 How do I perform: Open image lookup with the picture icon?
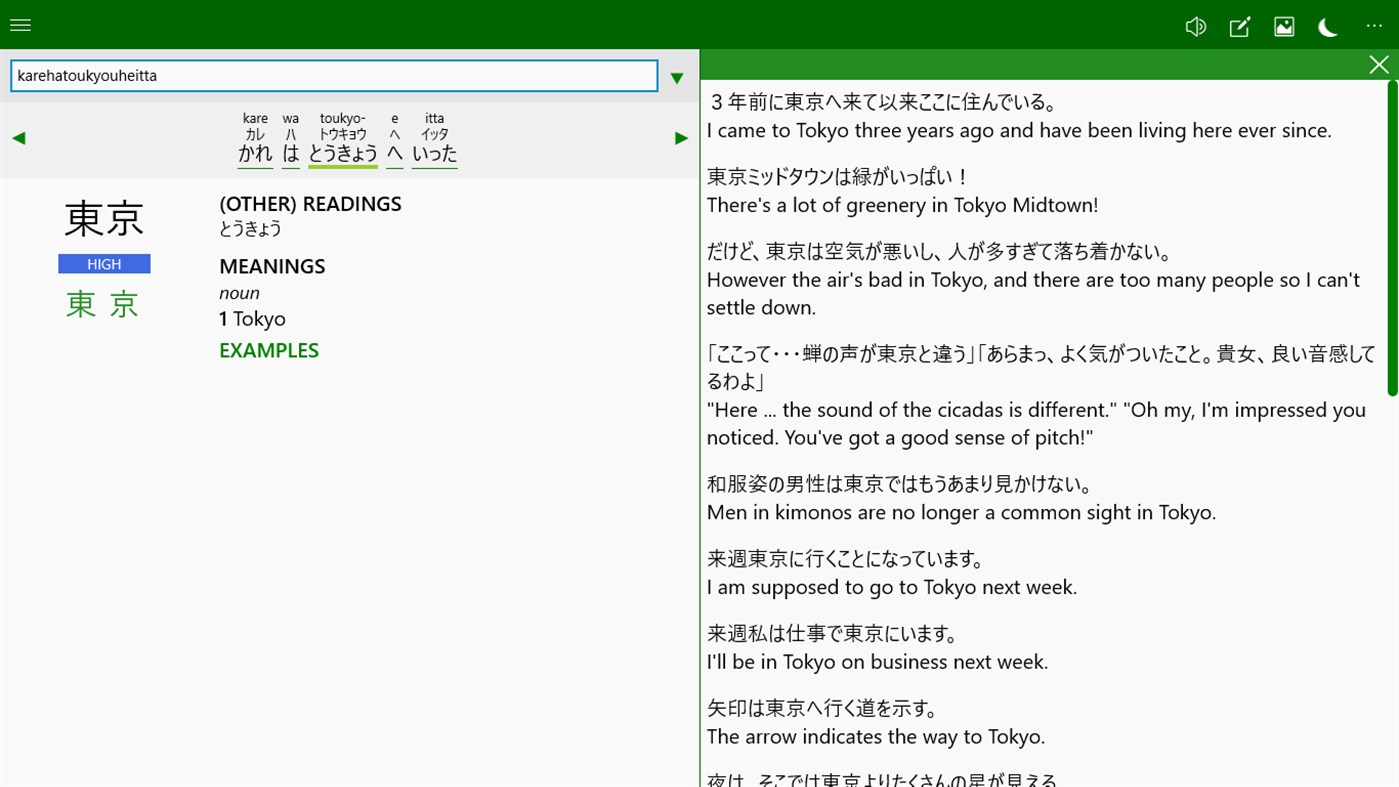[1283, 27]
